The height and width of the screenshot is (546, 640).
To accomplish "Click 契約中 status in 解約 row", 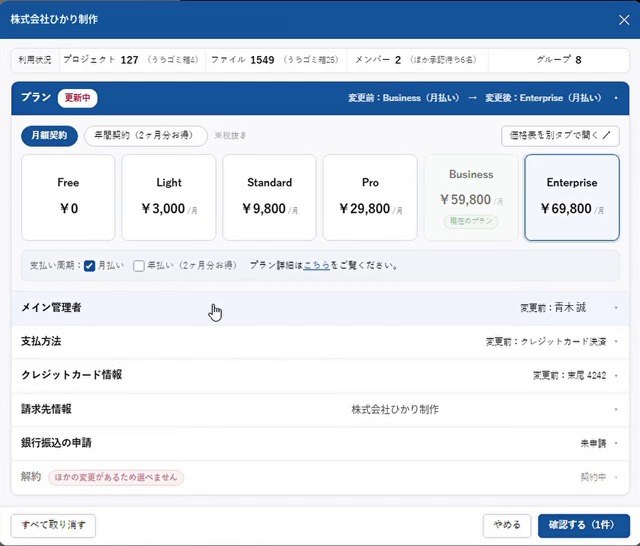I will [x=593, y=477].
